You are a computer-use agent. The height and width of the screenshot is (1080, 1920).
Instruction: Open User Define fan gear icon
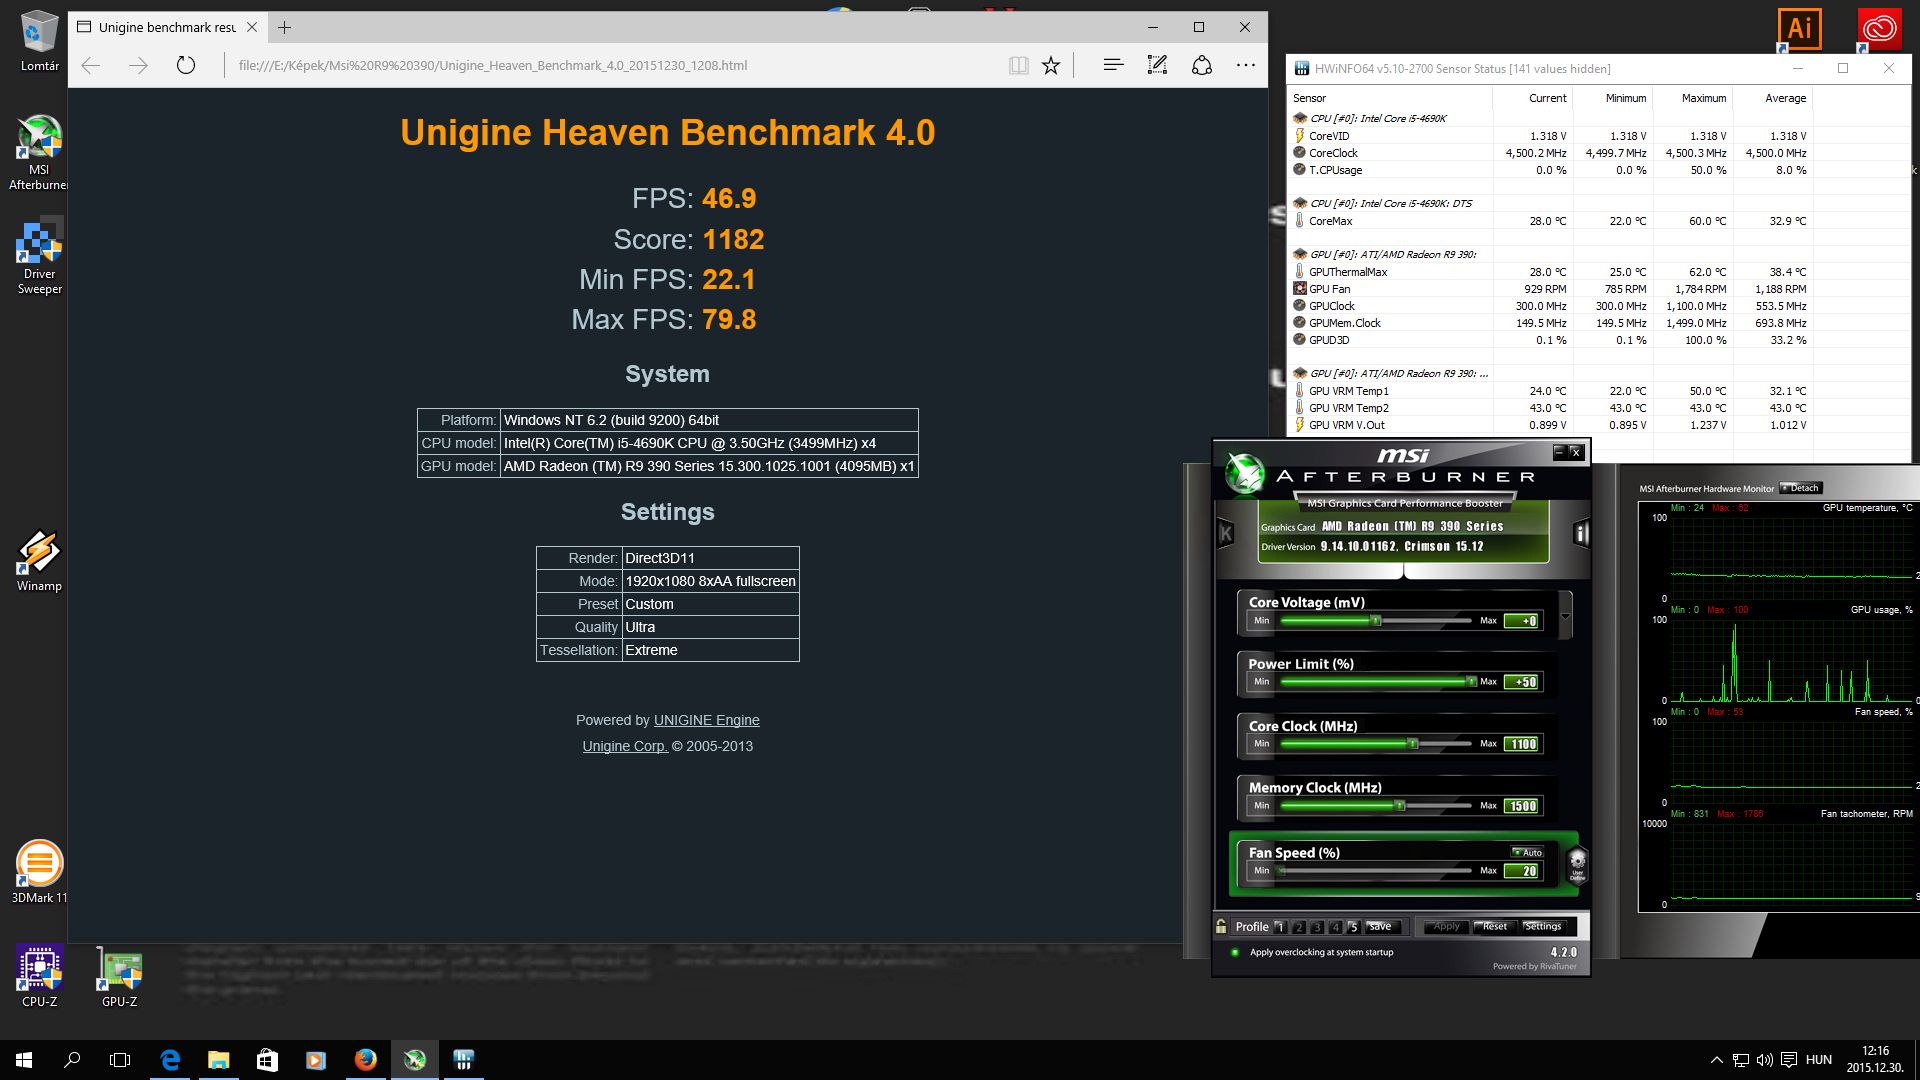pos(1577,863)
